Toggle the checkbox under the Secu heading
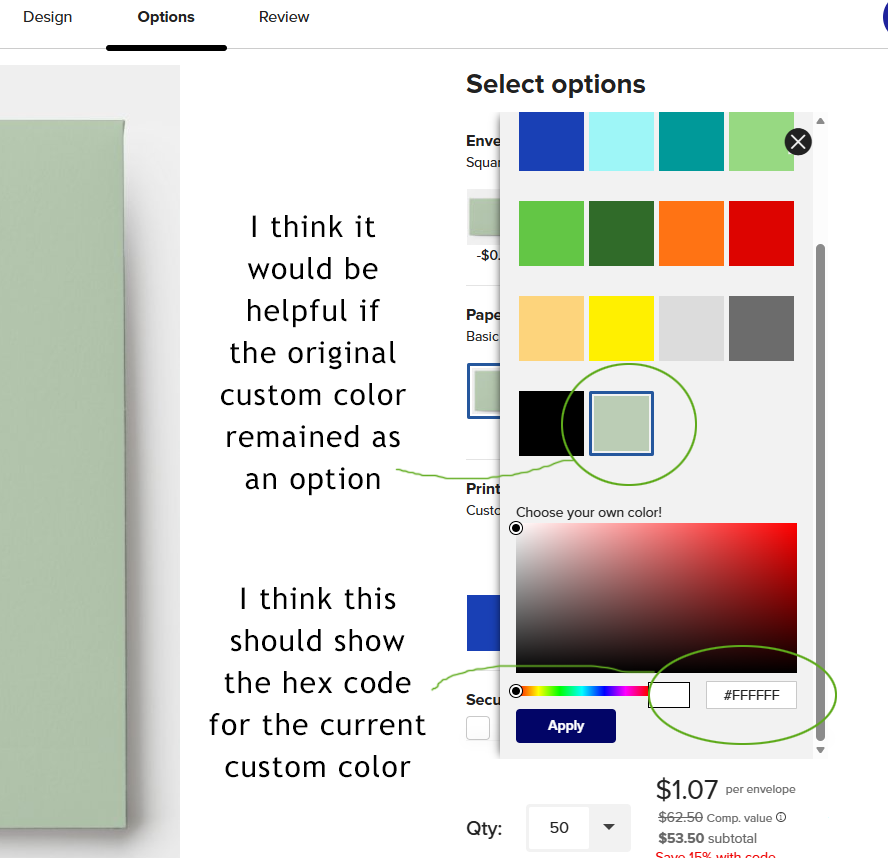 pyautogui.click(x=478, y=728)
